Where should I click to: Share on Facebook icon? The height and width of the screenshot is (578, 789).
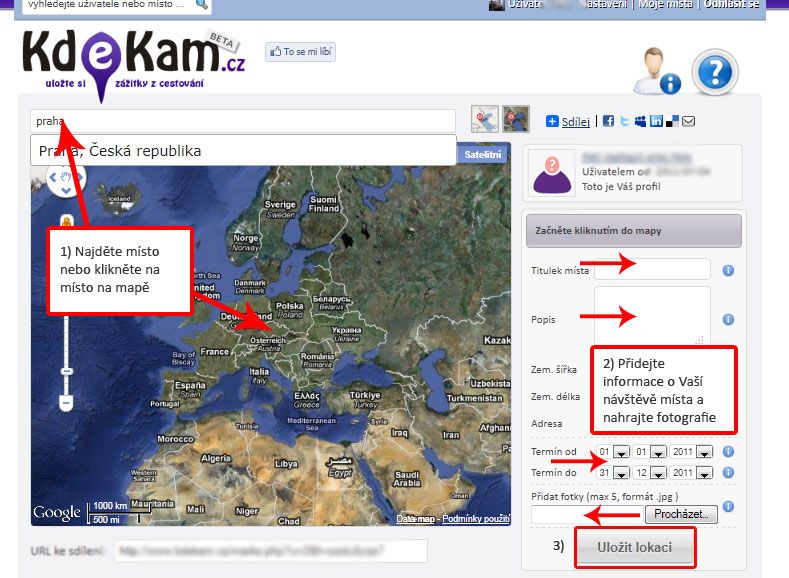[608, 121]
